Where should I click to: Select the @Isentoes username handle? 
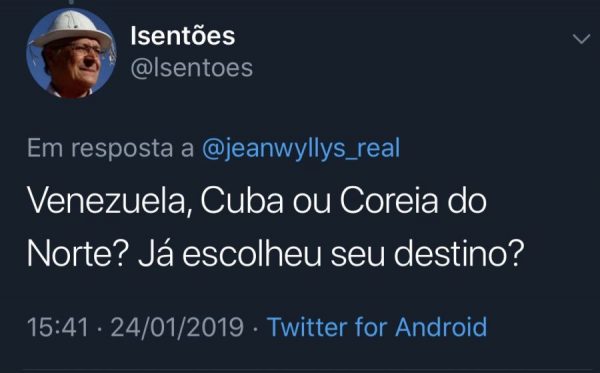click(x=191, y=68)
